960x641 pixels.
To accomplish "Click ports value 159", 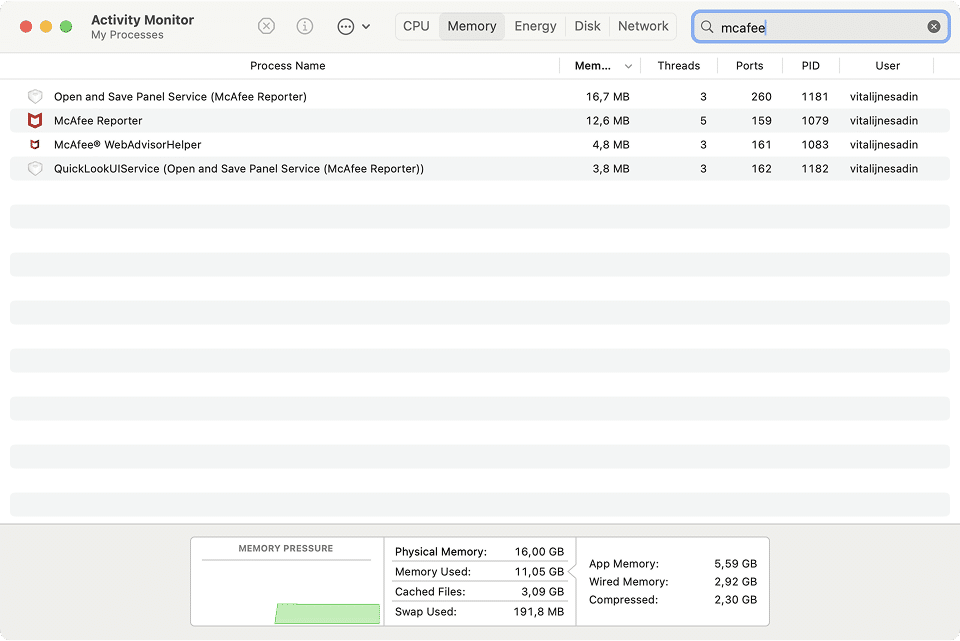I will pyautogui.click(x=761, y=121).
